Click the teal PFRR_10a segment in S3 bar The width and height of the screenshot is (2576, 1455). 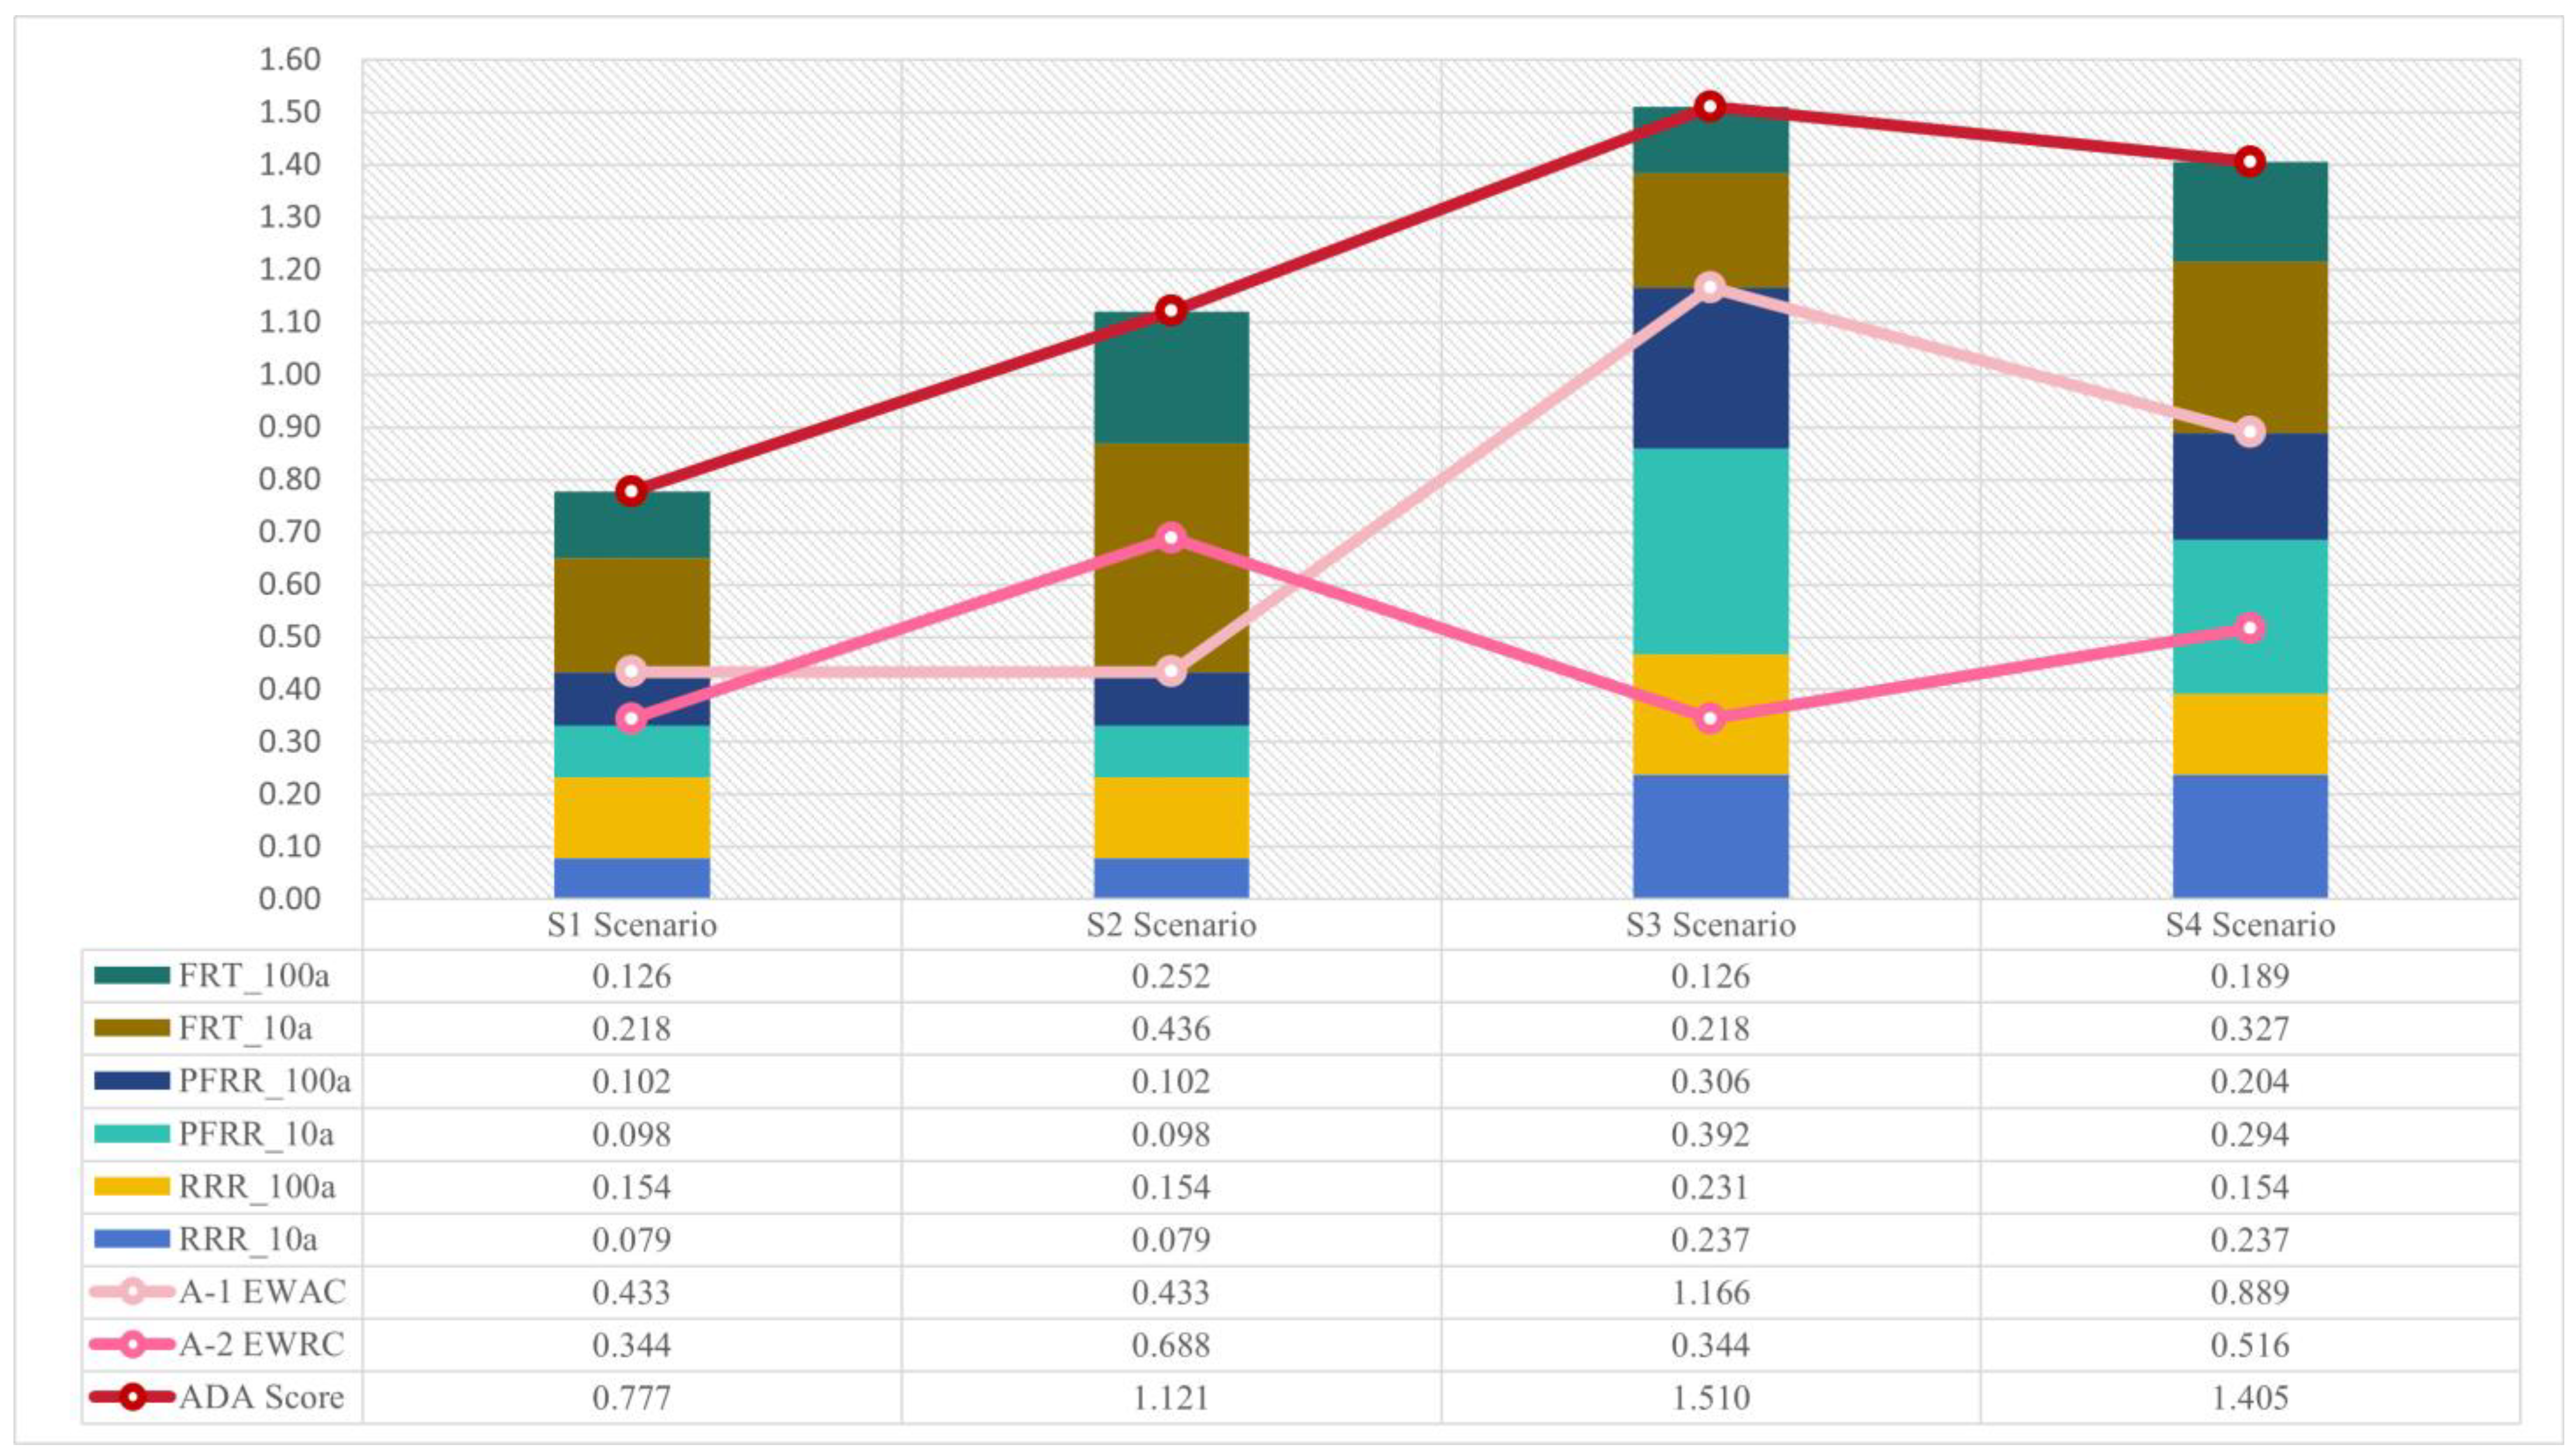(x=1710, y=551)
